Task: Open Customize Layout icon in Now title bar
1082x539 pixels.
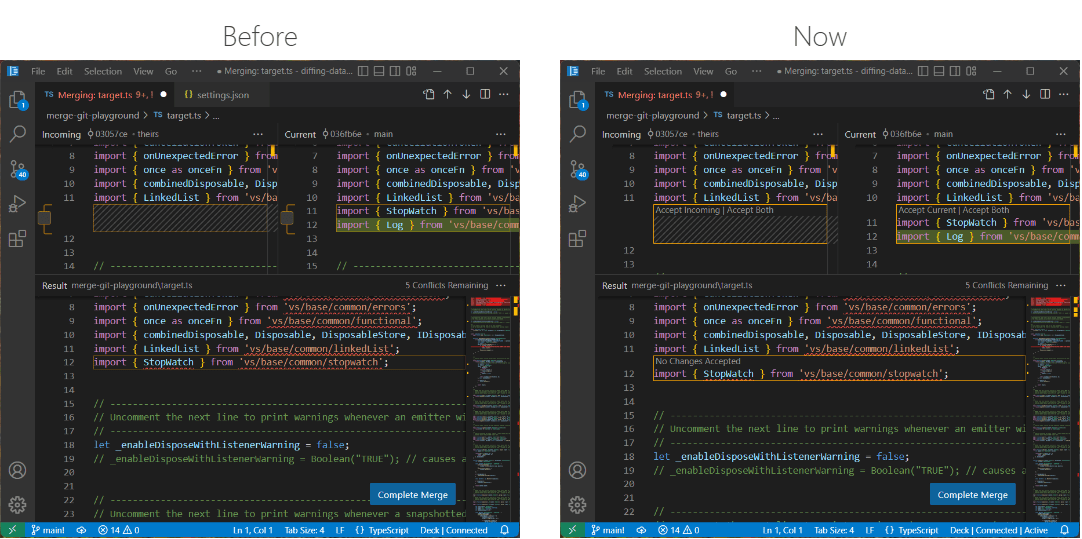Action: [x=972, y=71]
